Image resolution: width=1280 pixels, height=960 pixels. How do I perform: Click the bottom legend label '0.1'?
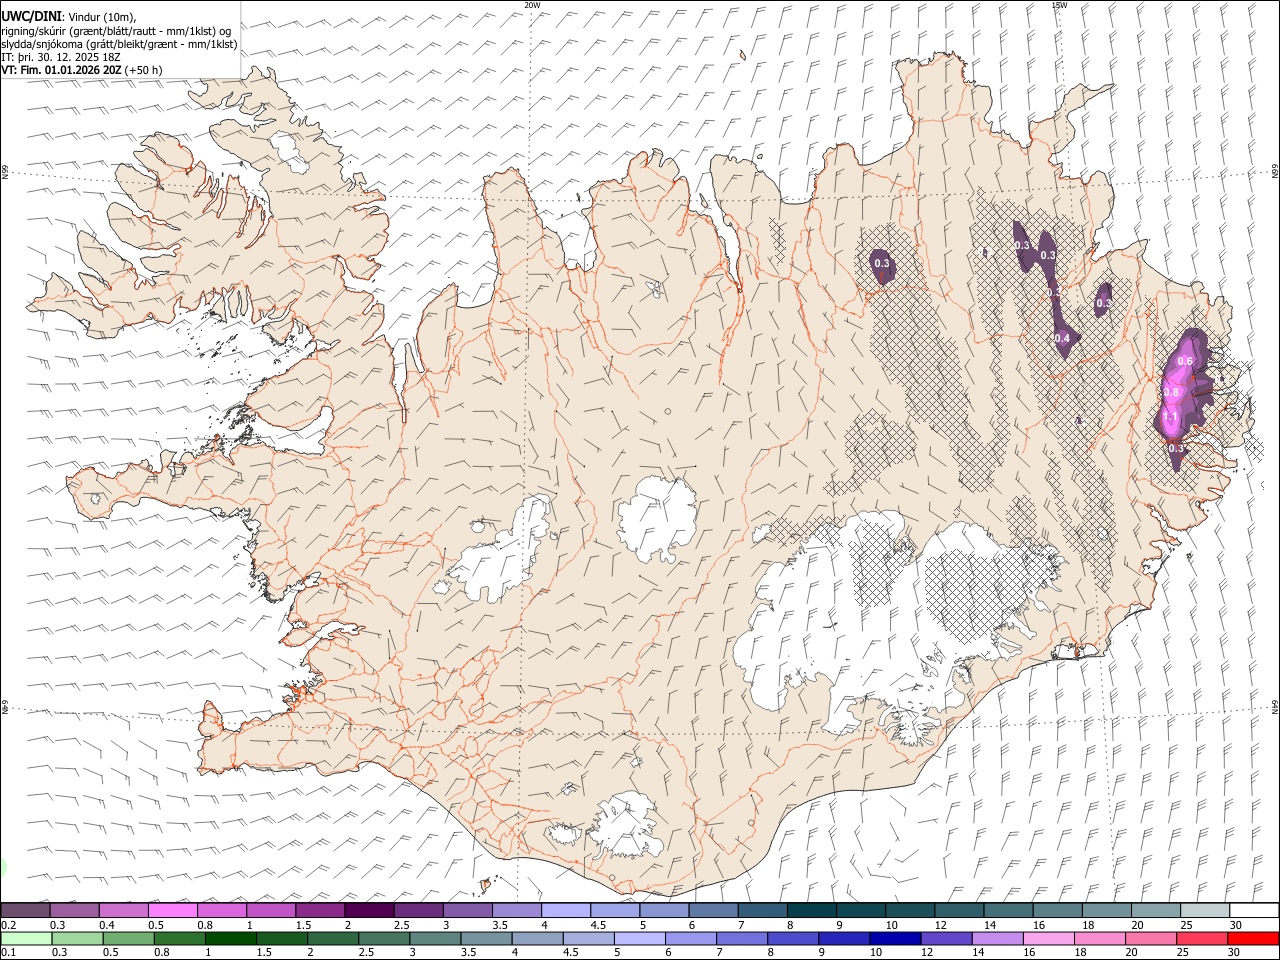tap(8, 953)
